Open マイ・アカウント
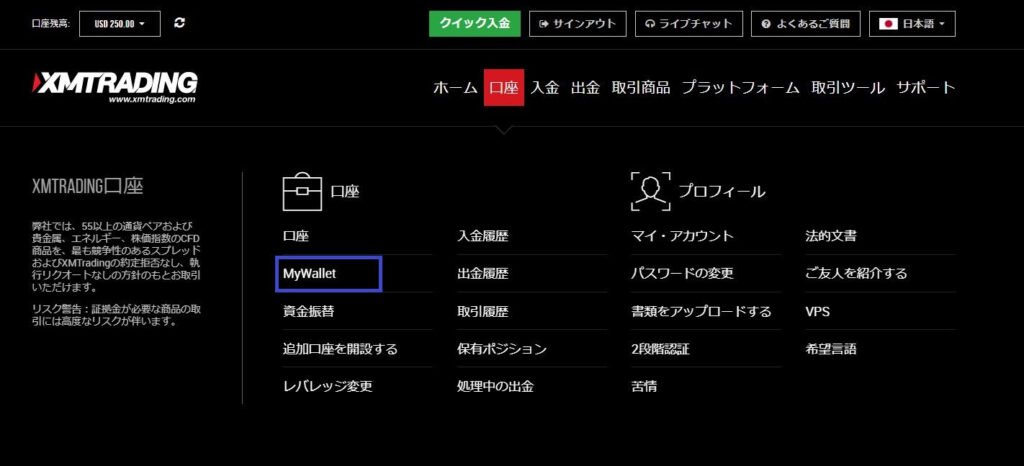The width and height of the screenshot is (1024, 466). pyautogui.click(x=682, y=236)
